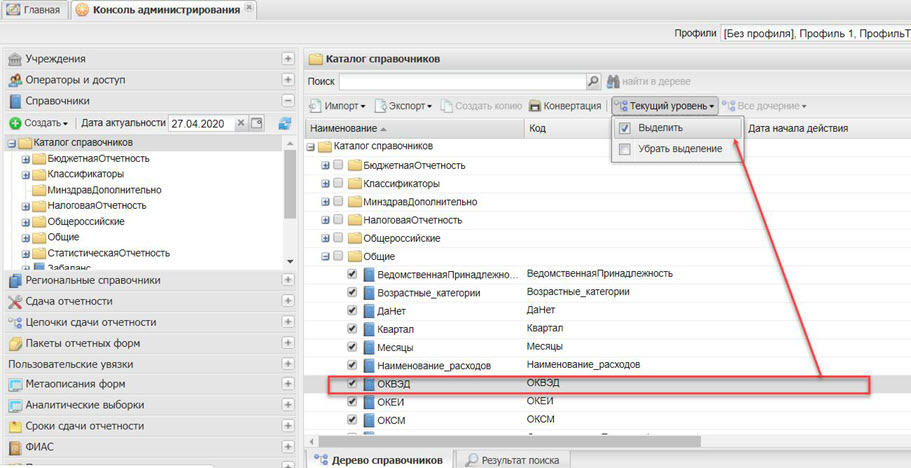
Task: Click the Конвертация toolbar icon
Action: [535, 105]
